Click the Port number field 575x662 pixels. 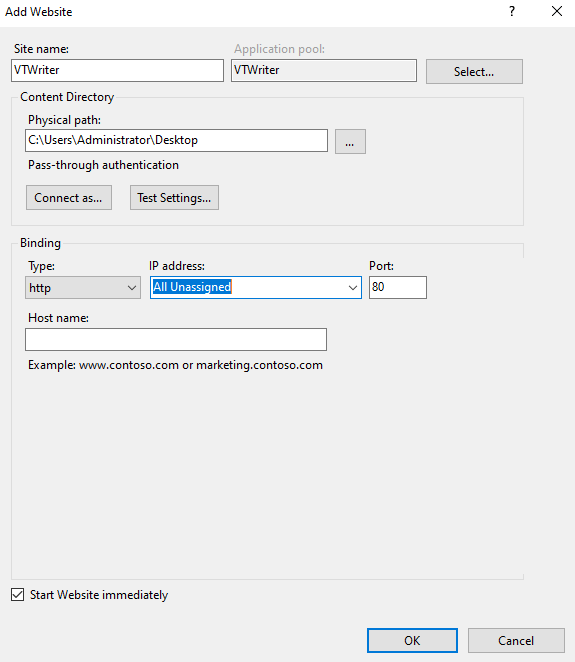[398, 288]
